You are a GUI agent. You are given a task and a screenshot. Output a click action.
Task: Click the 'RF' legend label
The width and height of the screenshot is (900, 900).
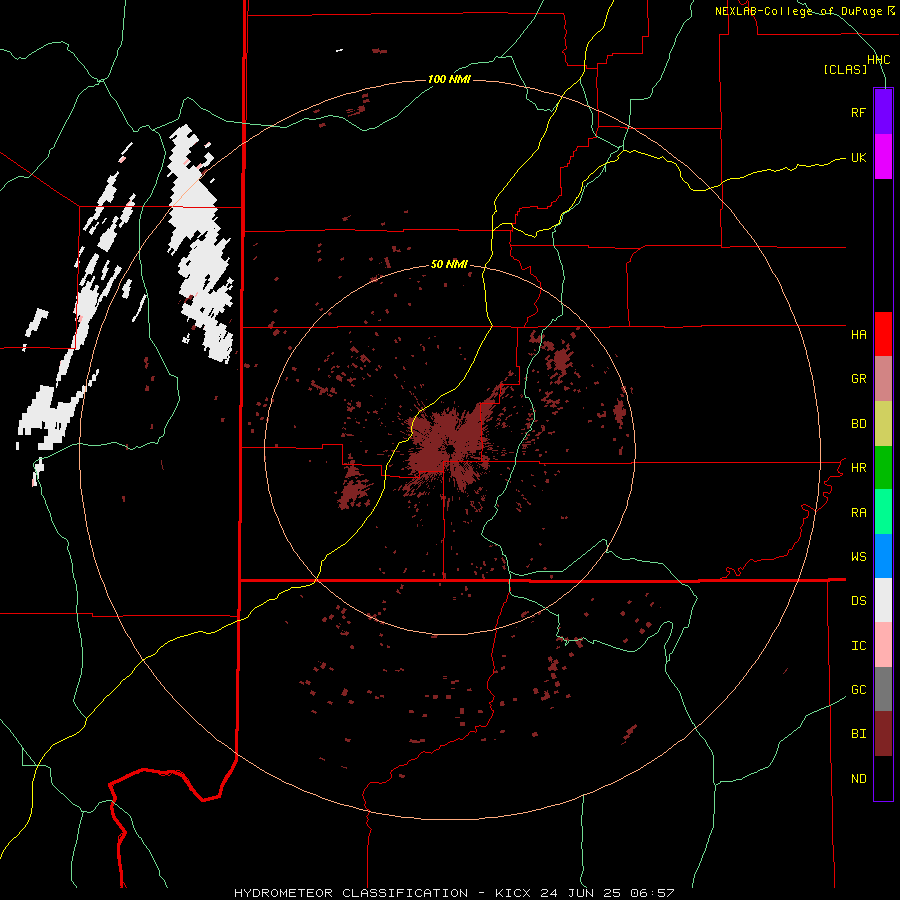coord(858,112)
